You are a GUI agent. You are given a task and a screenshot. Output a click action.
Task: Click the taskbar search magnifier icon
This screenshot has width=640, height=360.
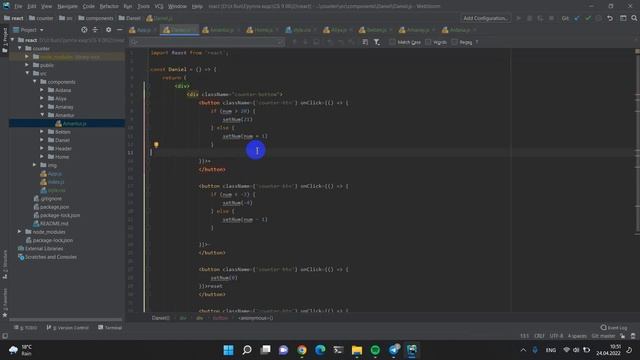(247, 350)
